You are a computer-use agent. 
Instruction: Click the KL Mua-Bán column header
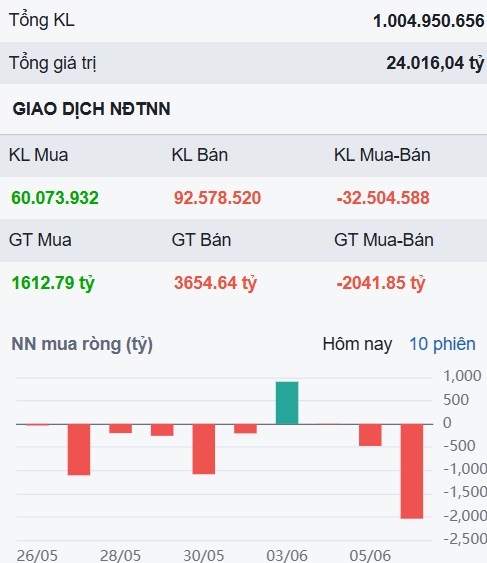tap(382, 155)
